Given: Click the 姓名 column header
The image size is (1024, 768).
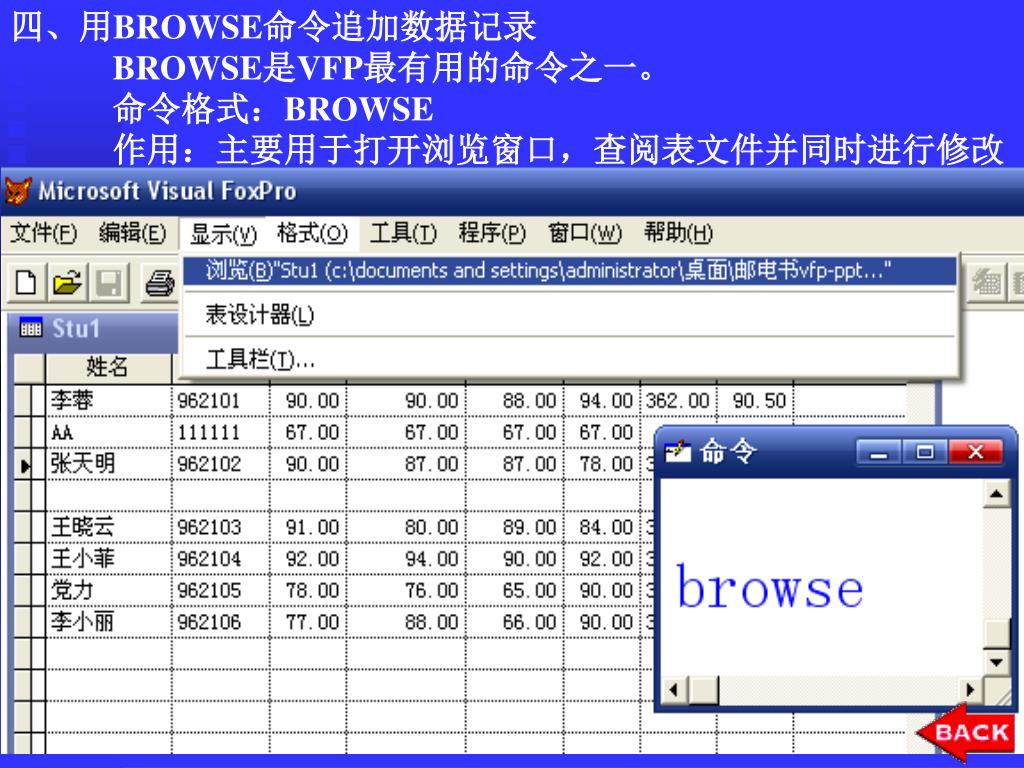Looking at the screenshot, I should click(x=108, y=368).
